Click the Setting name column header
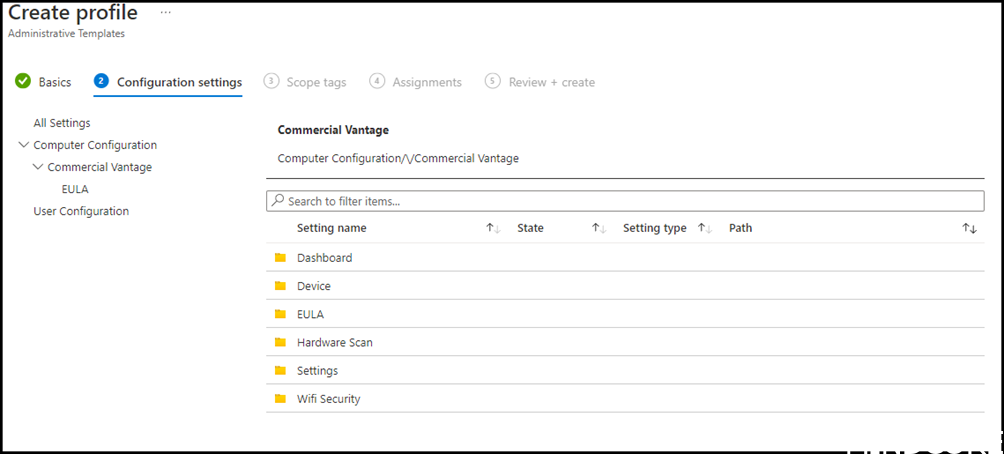 (332, 228)
